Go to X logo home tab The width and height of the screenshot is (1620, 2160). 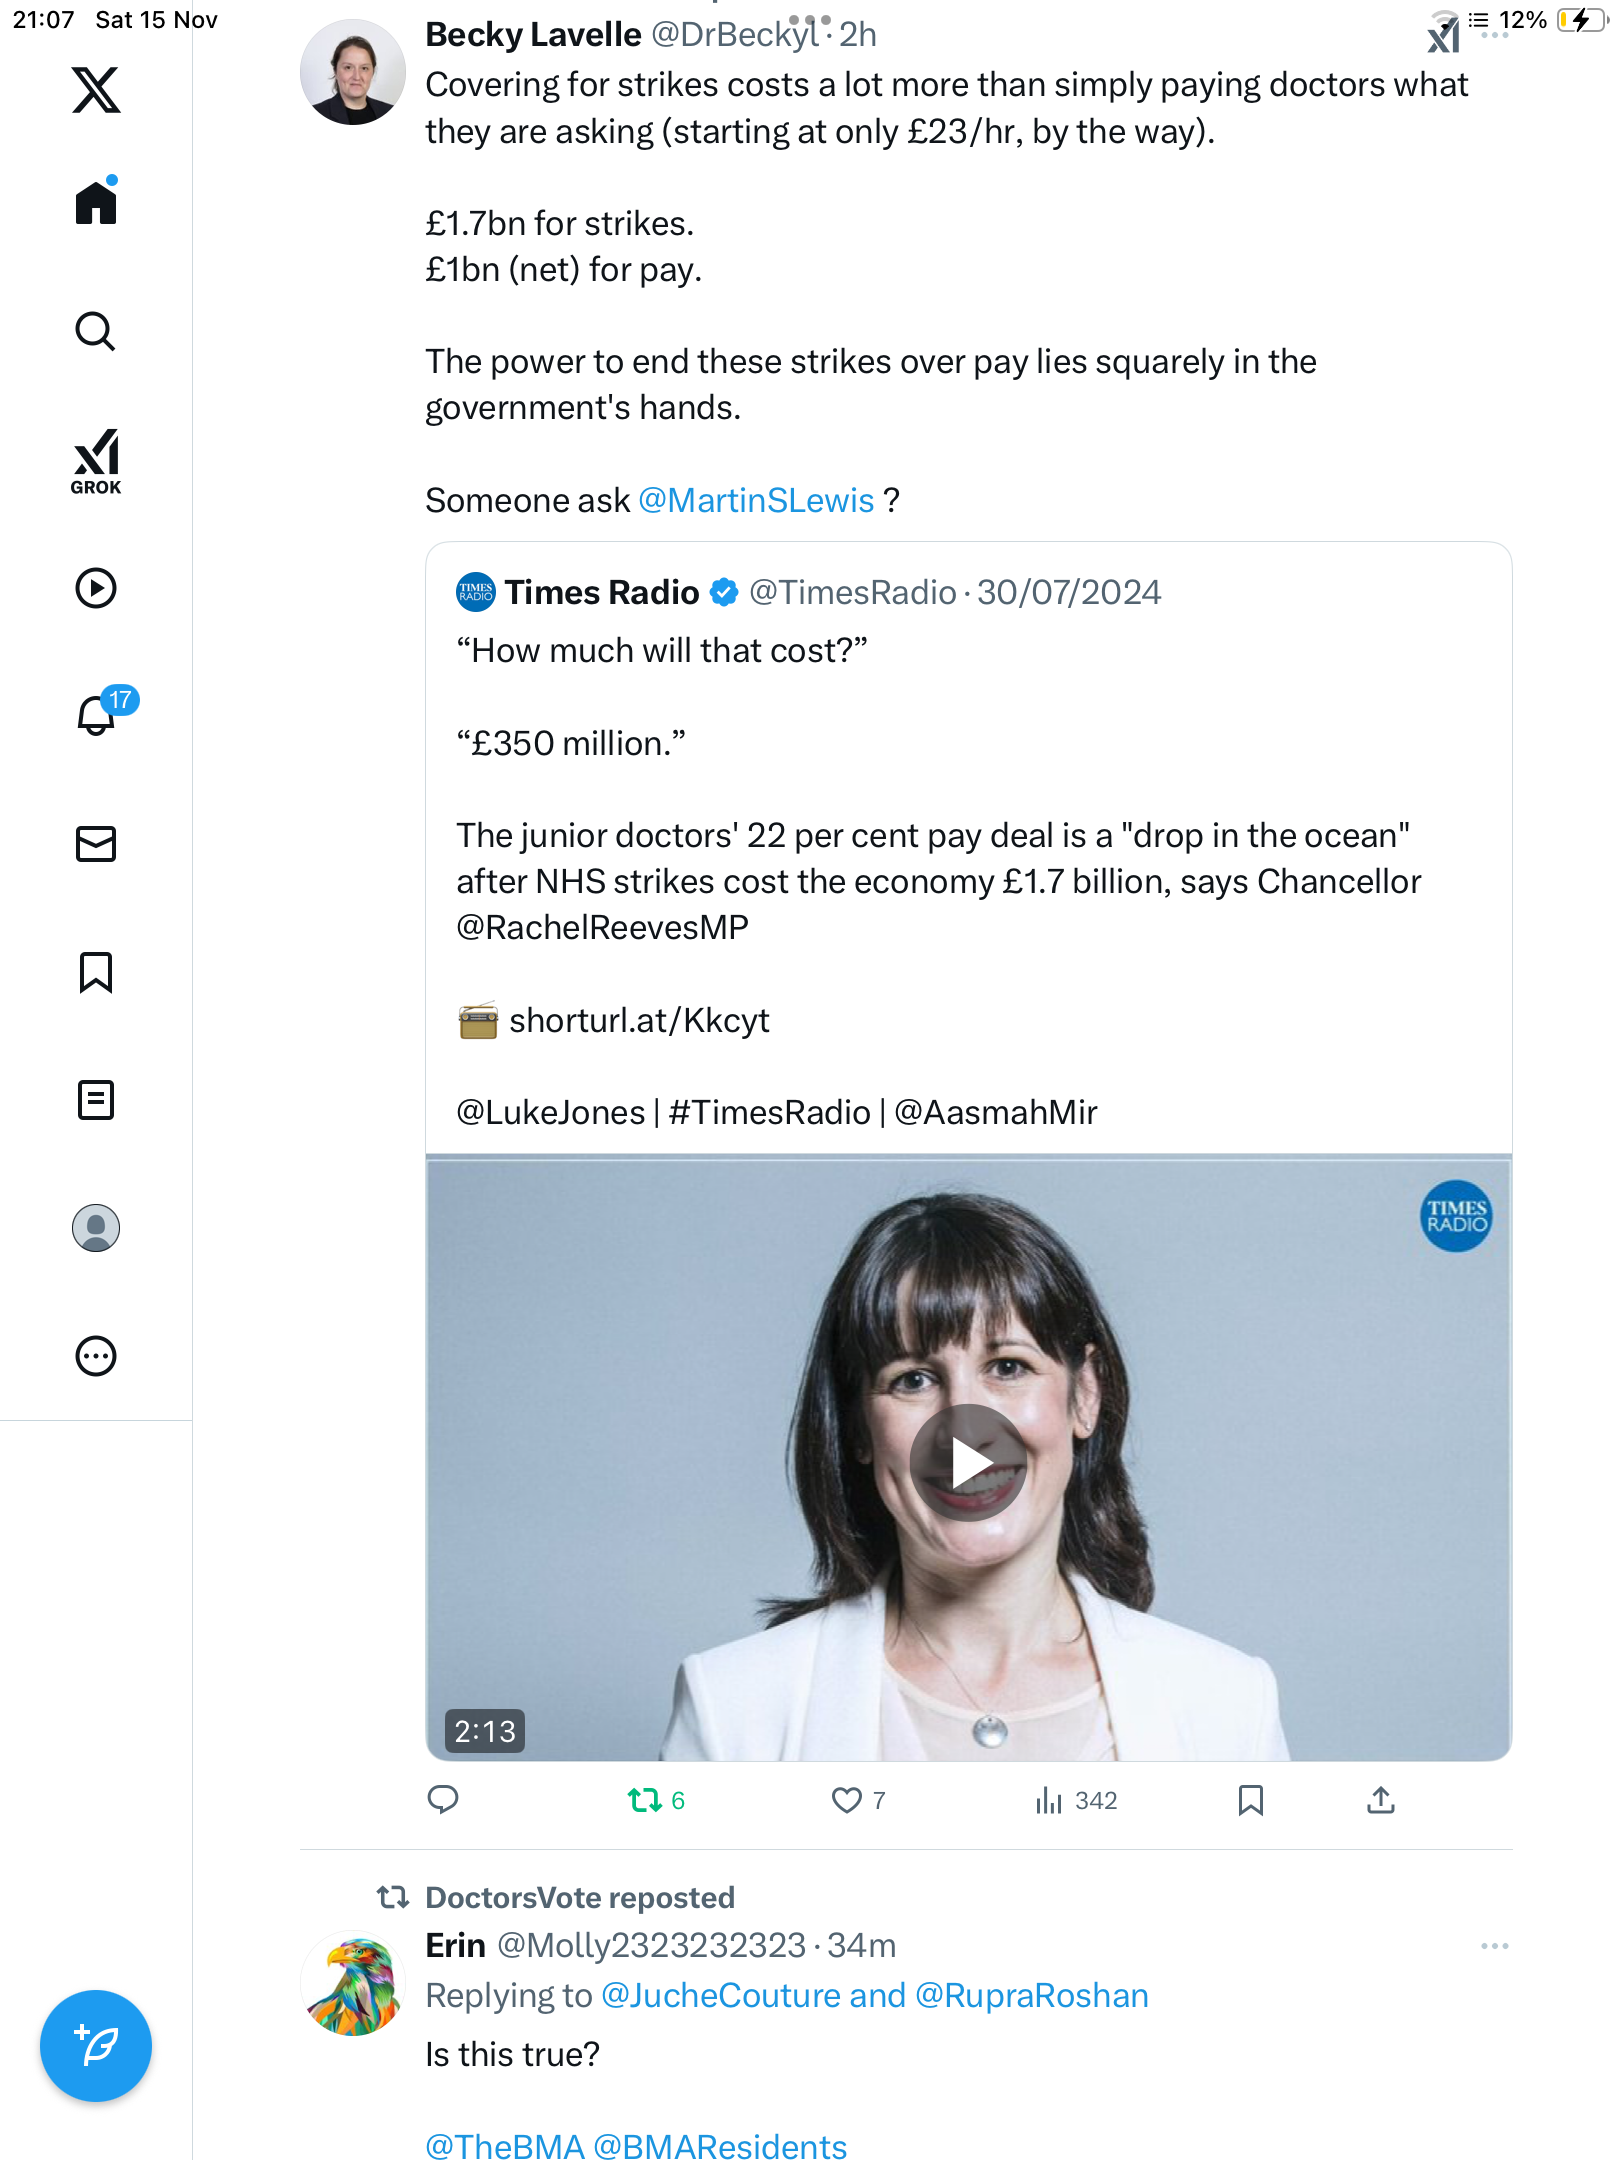96,90
